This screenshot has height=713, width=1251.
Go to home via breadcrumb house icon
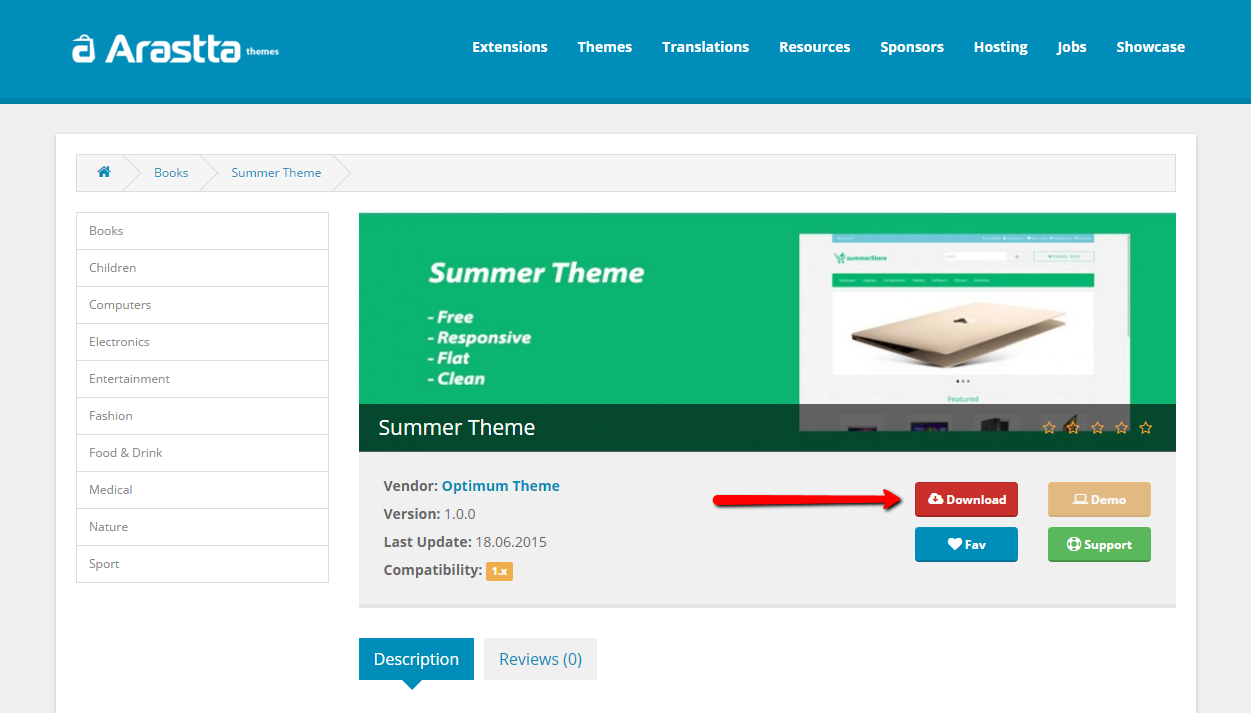[x=104, y=172]
